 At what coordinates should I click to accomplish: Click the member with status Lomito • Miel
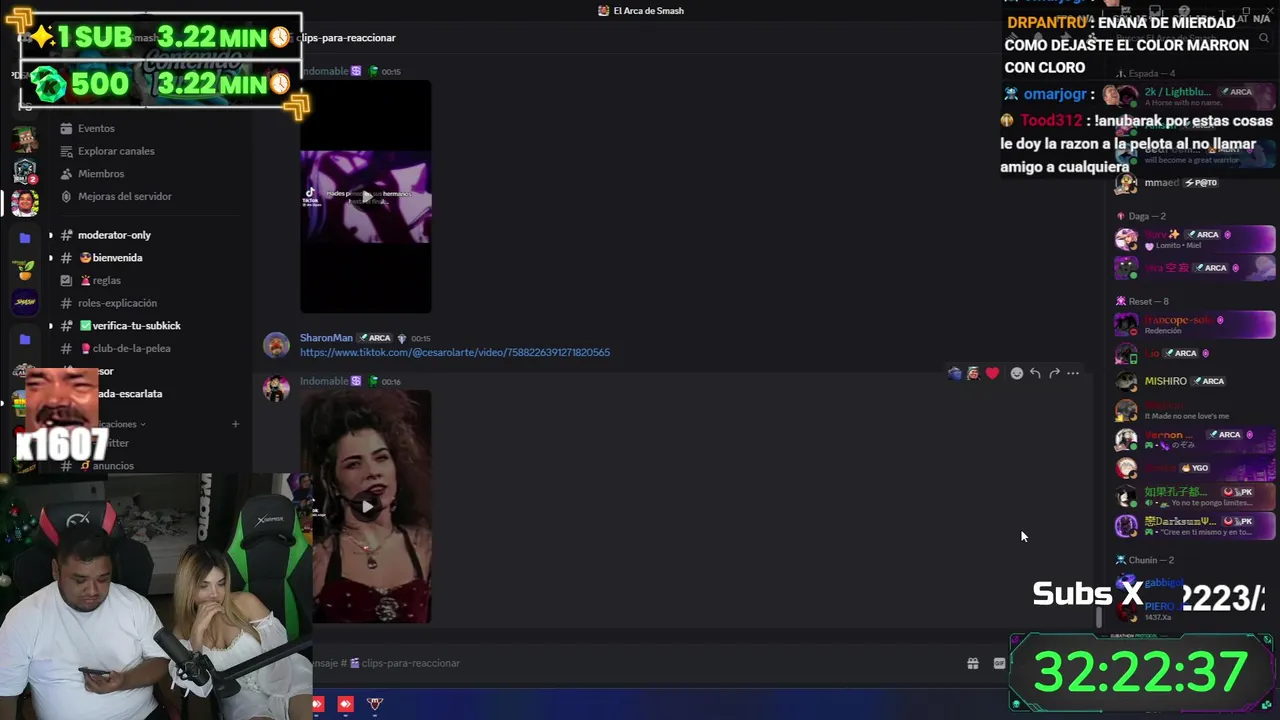point(1194,239)
